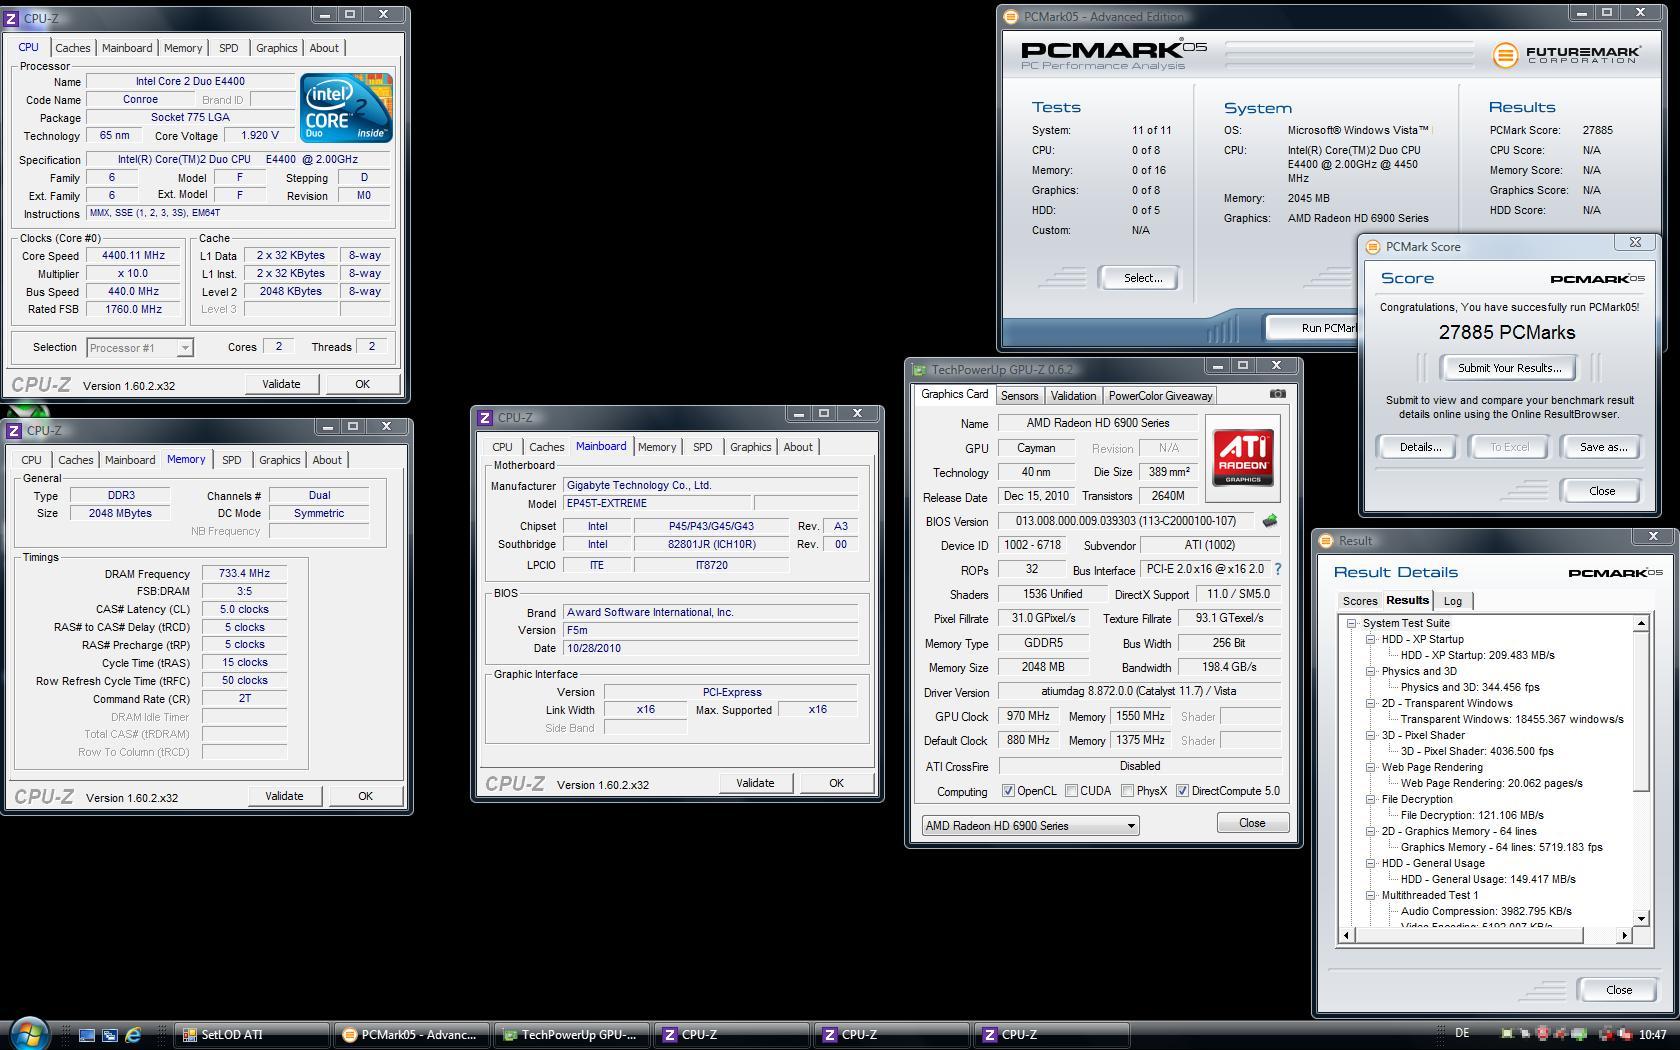Click the Save as... button
The height and width of the screenshot is (1050, 1680).
(1603, 447)
